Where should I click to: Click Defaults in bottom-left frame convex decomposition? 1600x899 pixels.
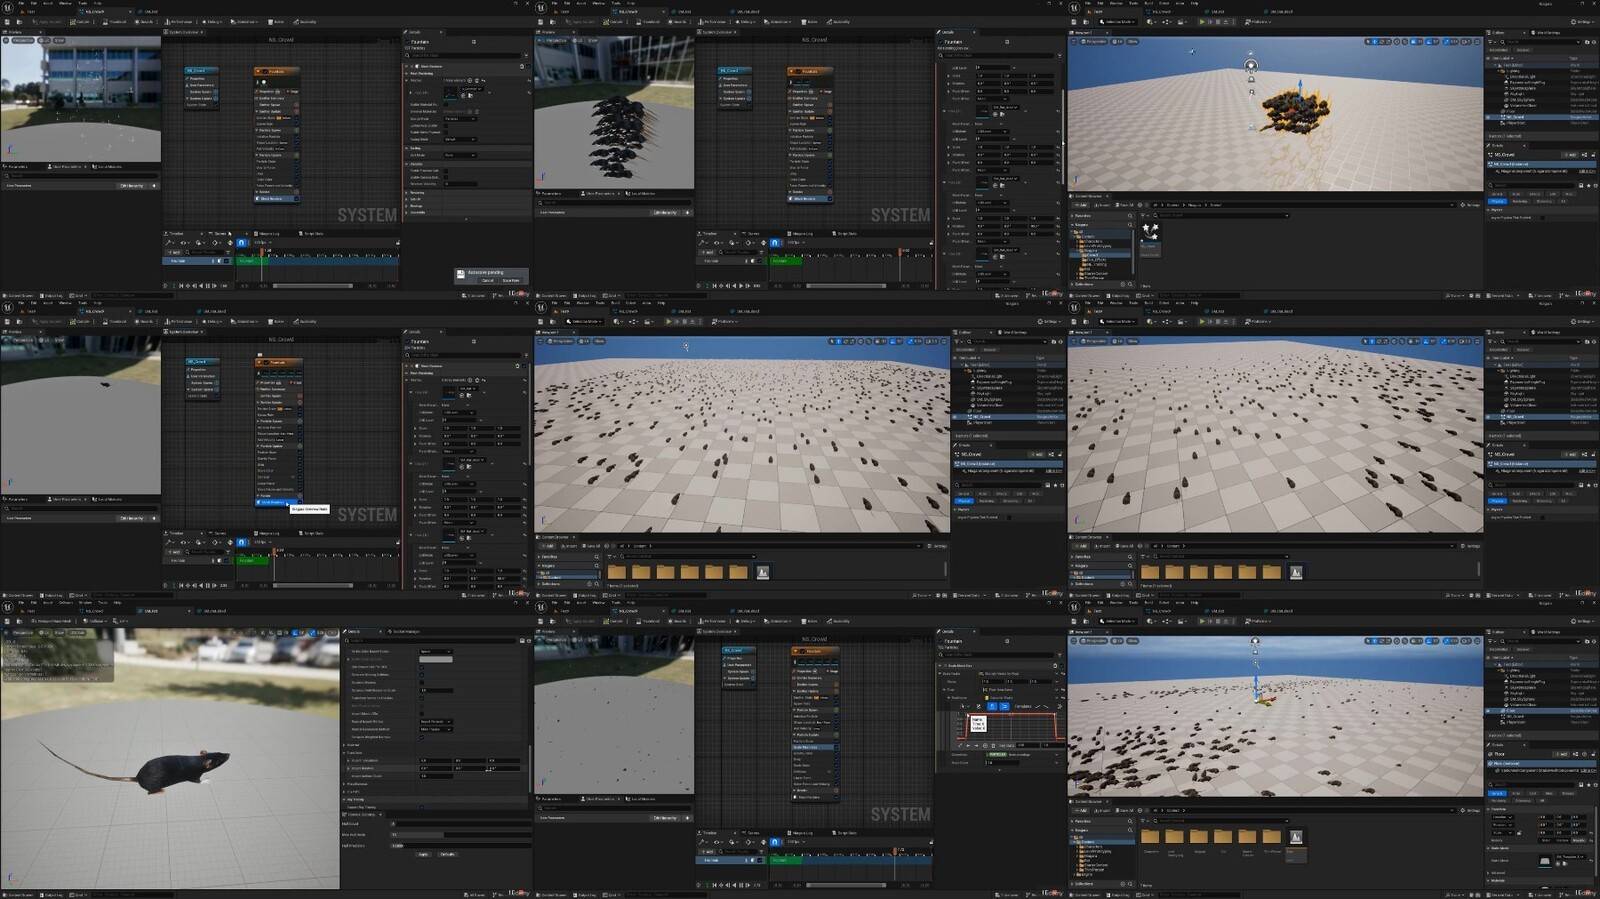447,854
